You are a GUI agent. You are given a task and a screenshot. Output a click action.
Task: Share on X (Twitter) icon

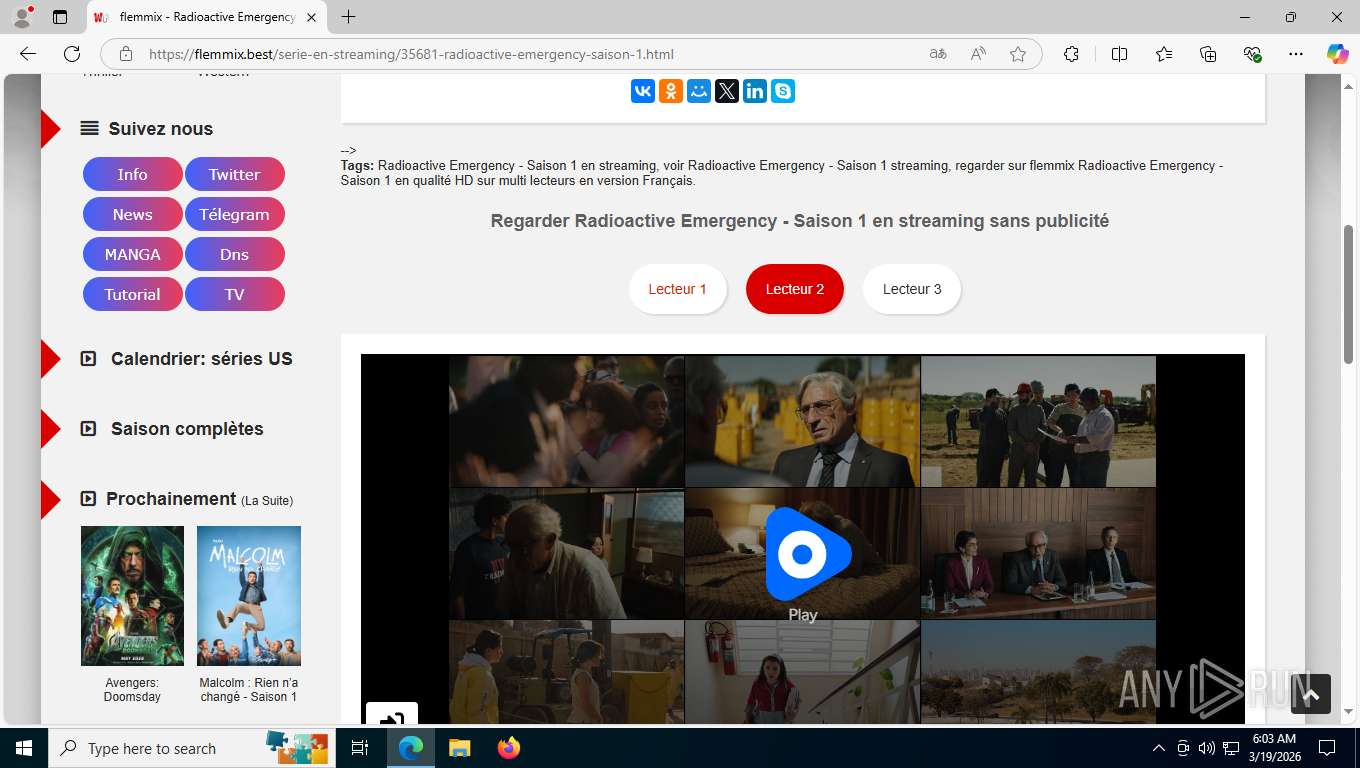pos(727,91)
